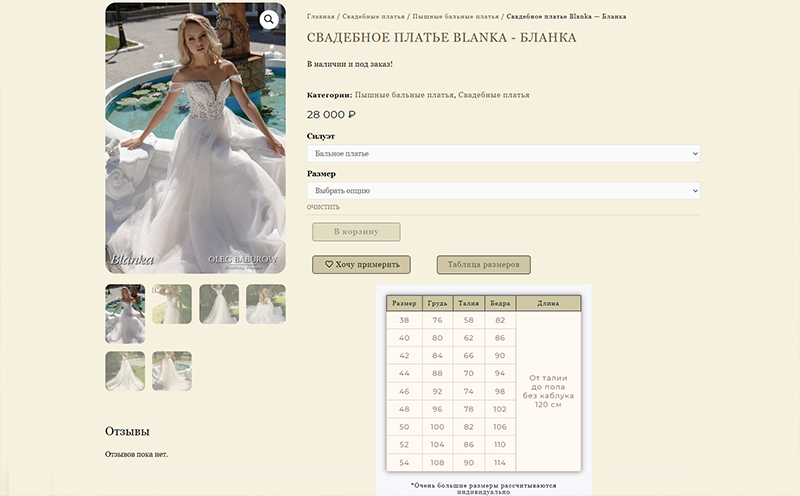Open the Размер dropdown showing Выбрать опцию

(503, 191)
